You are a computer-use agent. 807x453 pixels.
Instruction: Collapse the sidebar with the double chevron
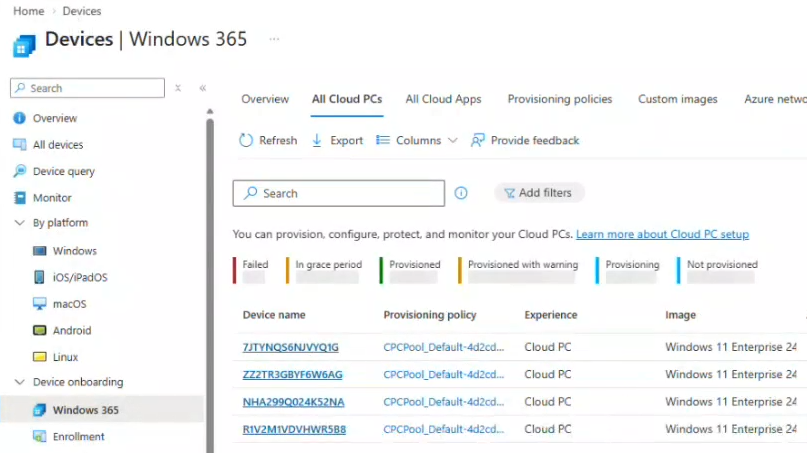(203, 88)
